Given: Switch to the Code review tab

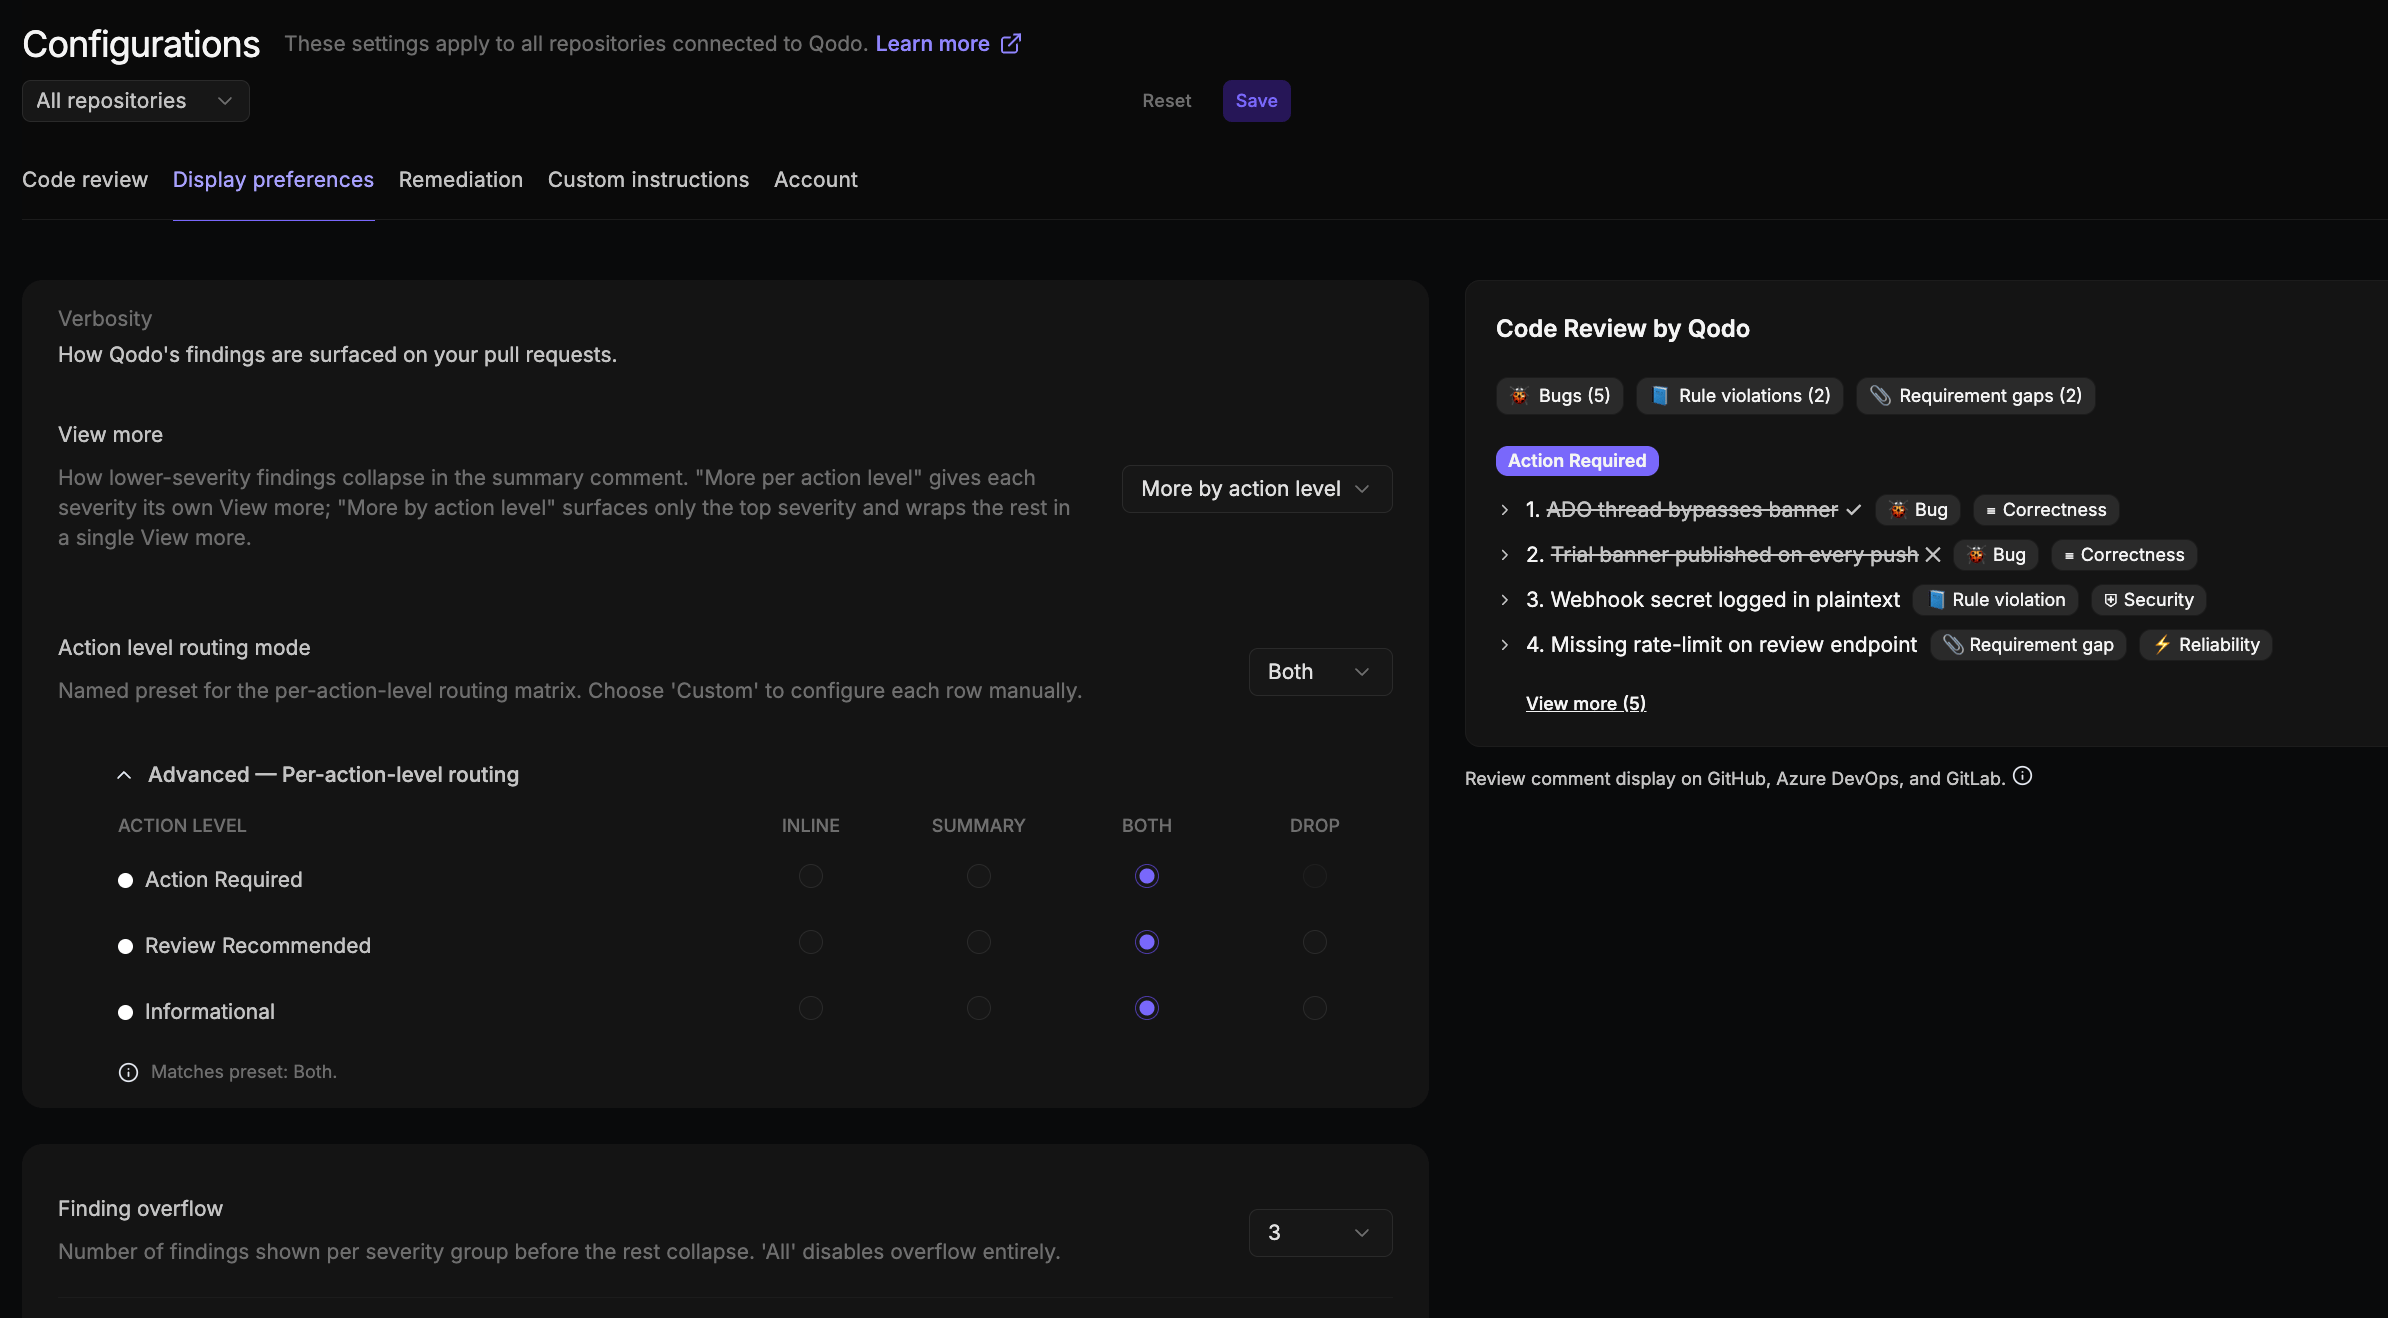Looking at the screenshot, I should 85,180.
